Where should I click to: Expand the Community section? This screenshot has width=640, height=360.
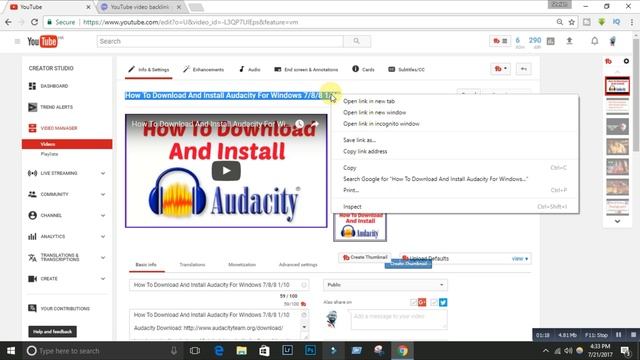103,194
